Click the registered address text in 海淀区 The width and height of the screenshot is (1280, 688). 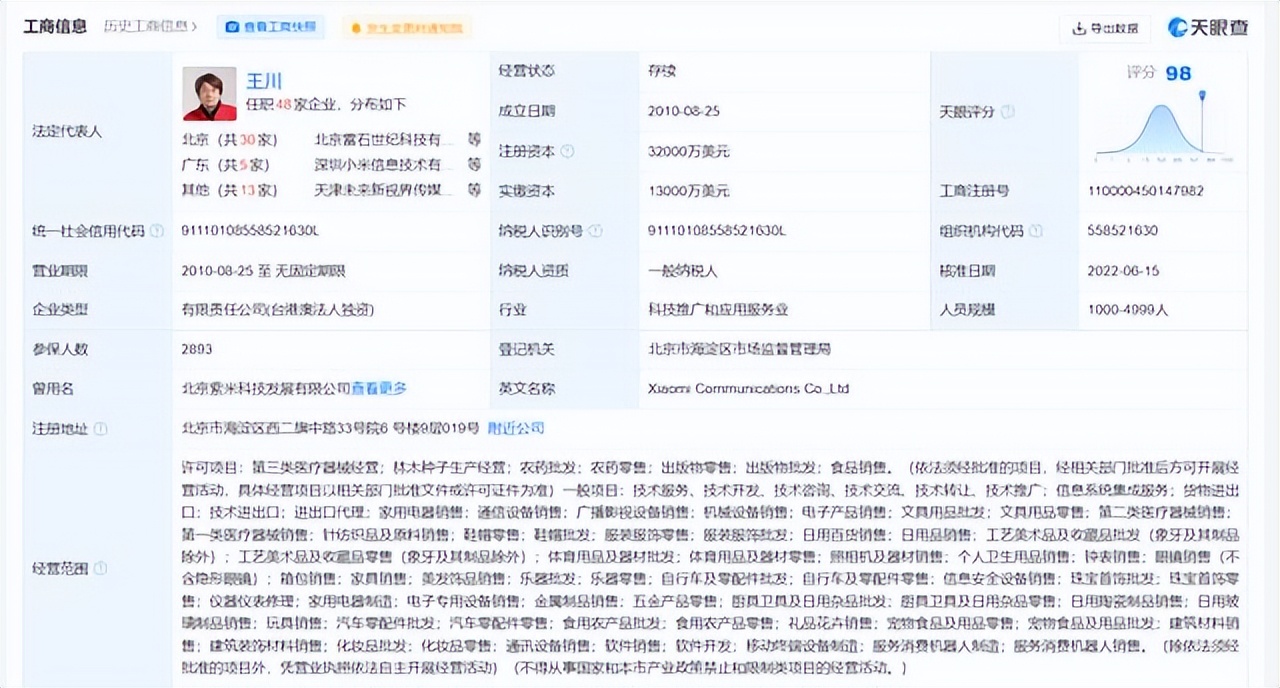[x=330, y=428]
